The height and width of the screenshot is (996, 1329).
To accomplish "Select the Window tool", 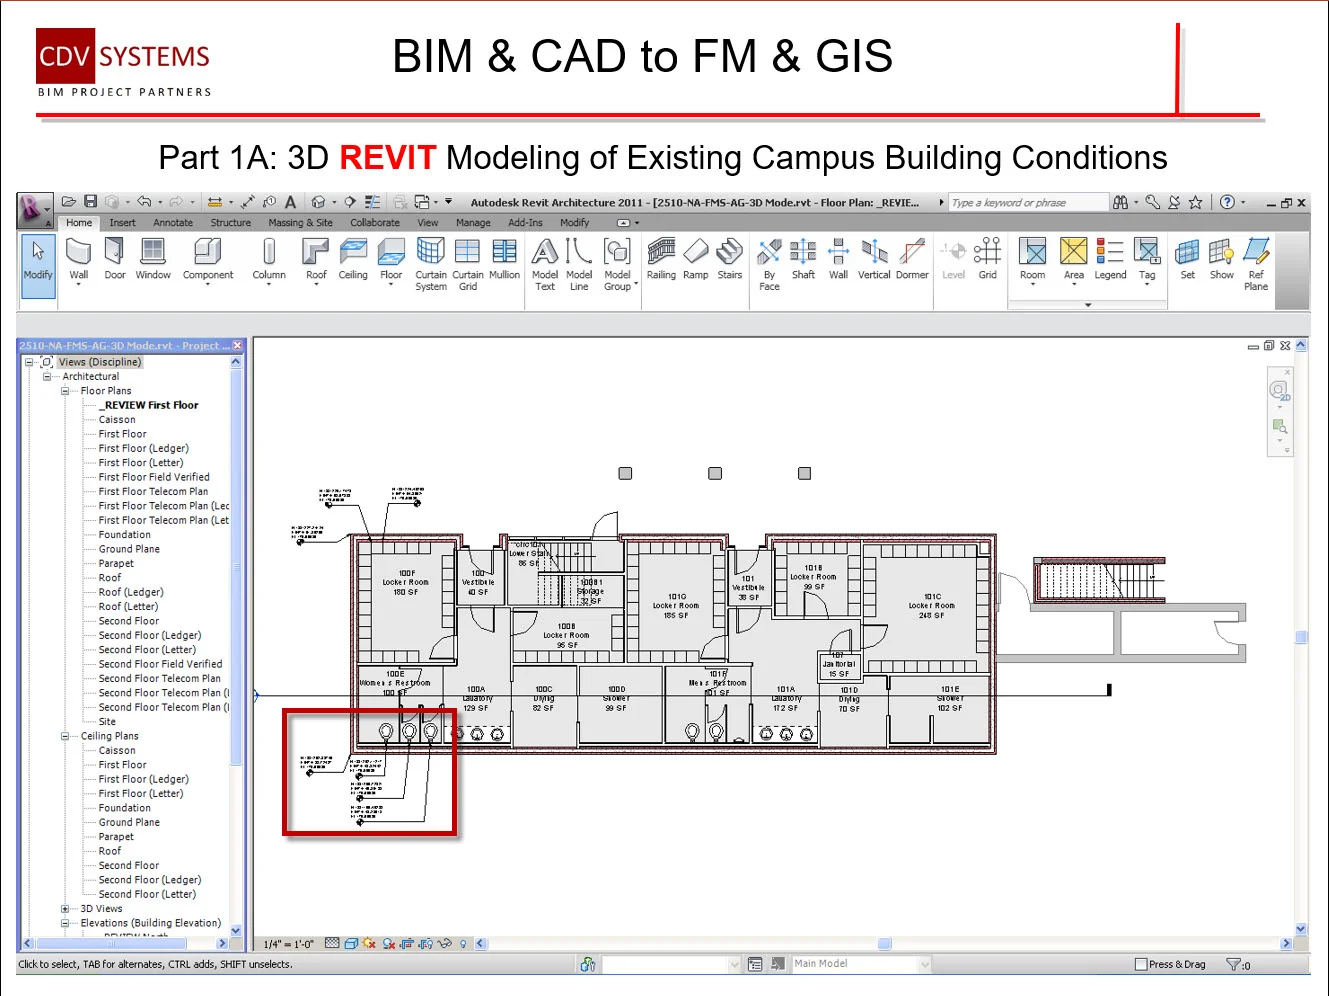I will tap(153, 258).
